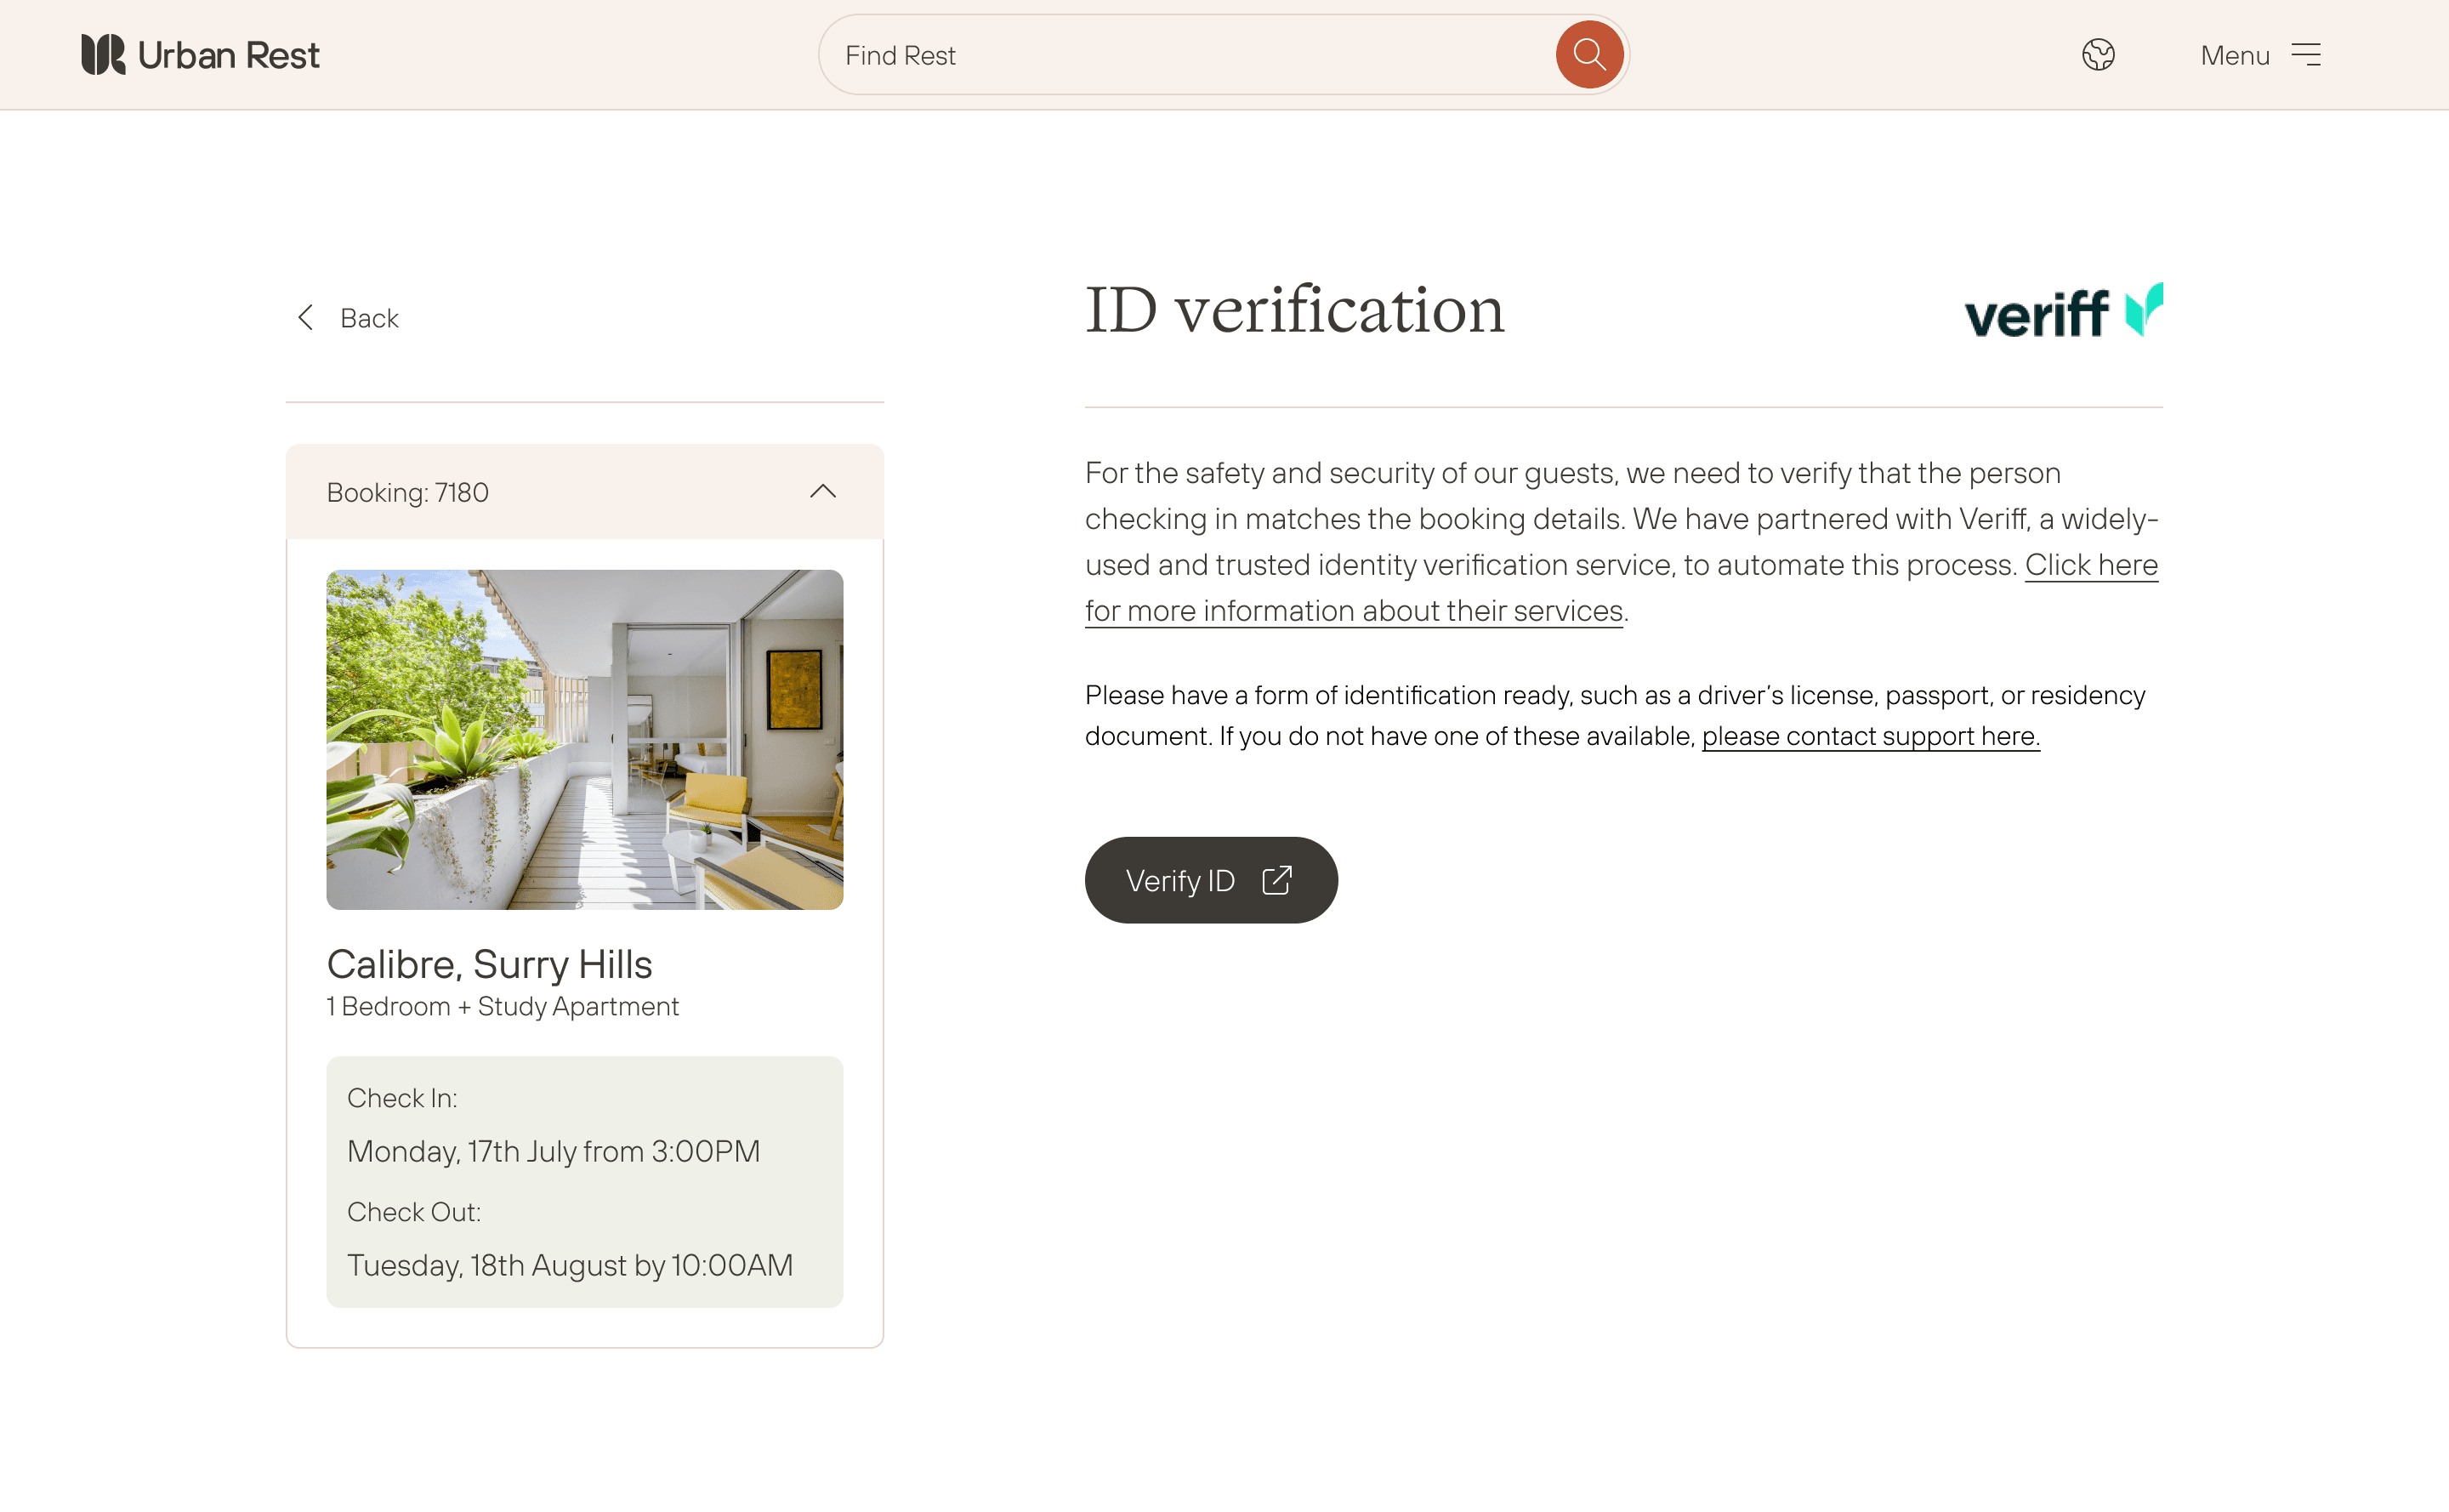Open the globe language icon
The image size is (2449, 1512).
tap(2099, 54)
